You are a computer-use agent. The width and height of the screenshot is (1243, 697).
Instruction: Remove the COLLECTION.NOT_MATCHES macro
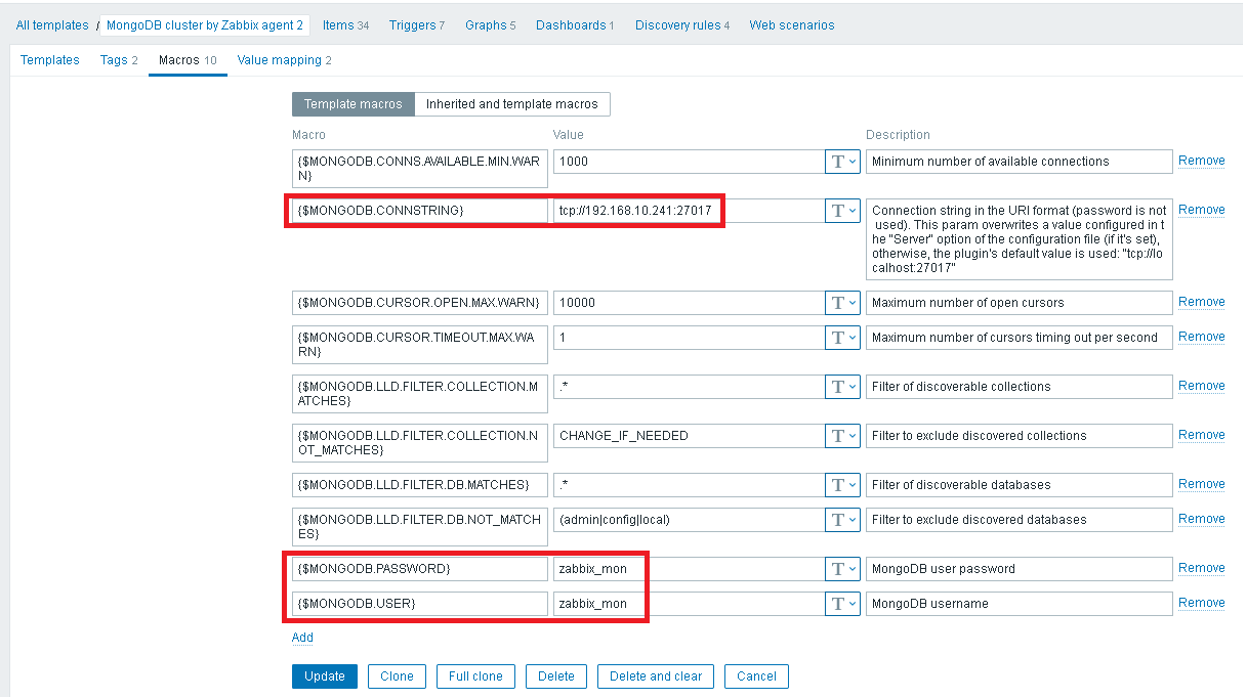[1201, 435]
